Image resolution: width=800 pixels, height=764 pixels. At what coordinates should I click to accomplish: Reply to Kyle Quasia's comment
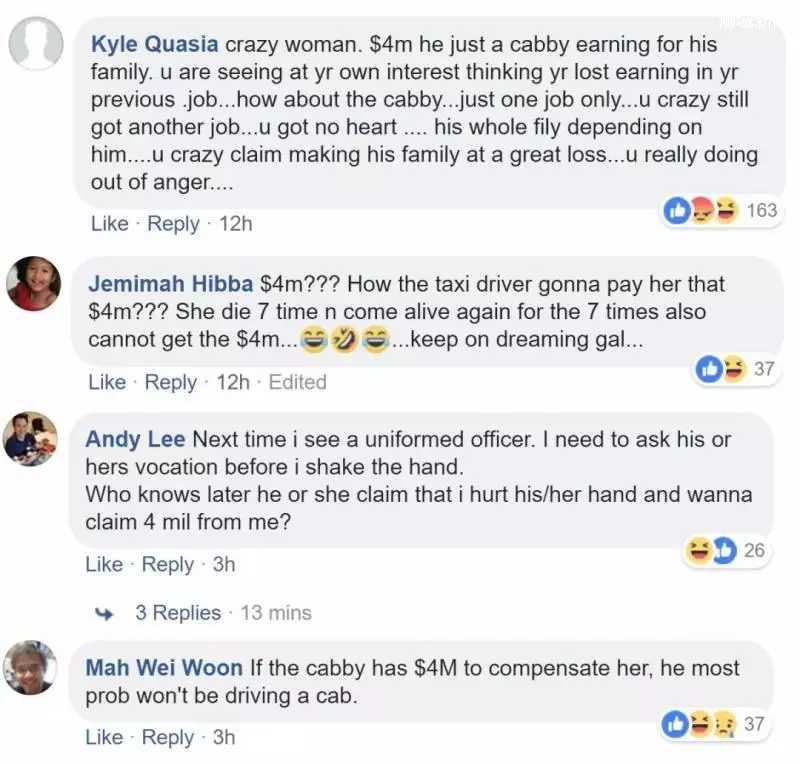point(173,224)
